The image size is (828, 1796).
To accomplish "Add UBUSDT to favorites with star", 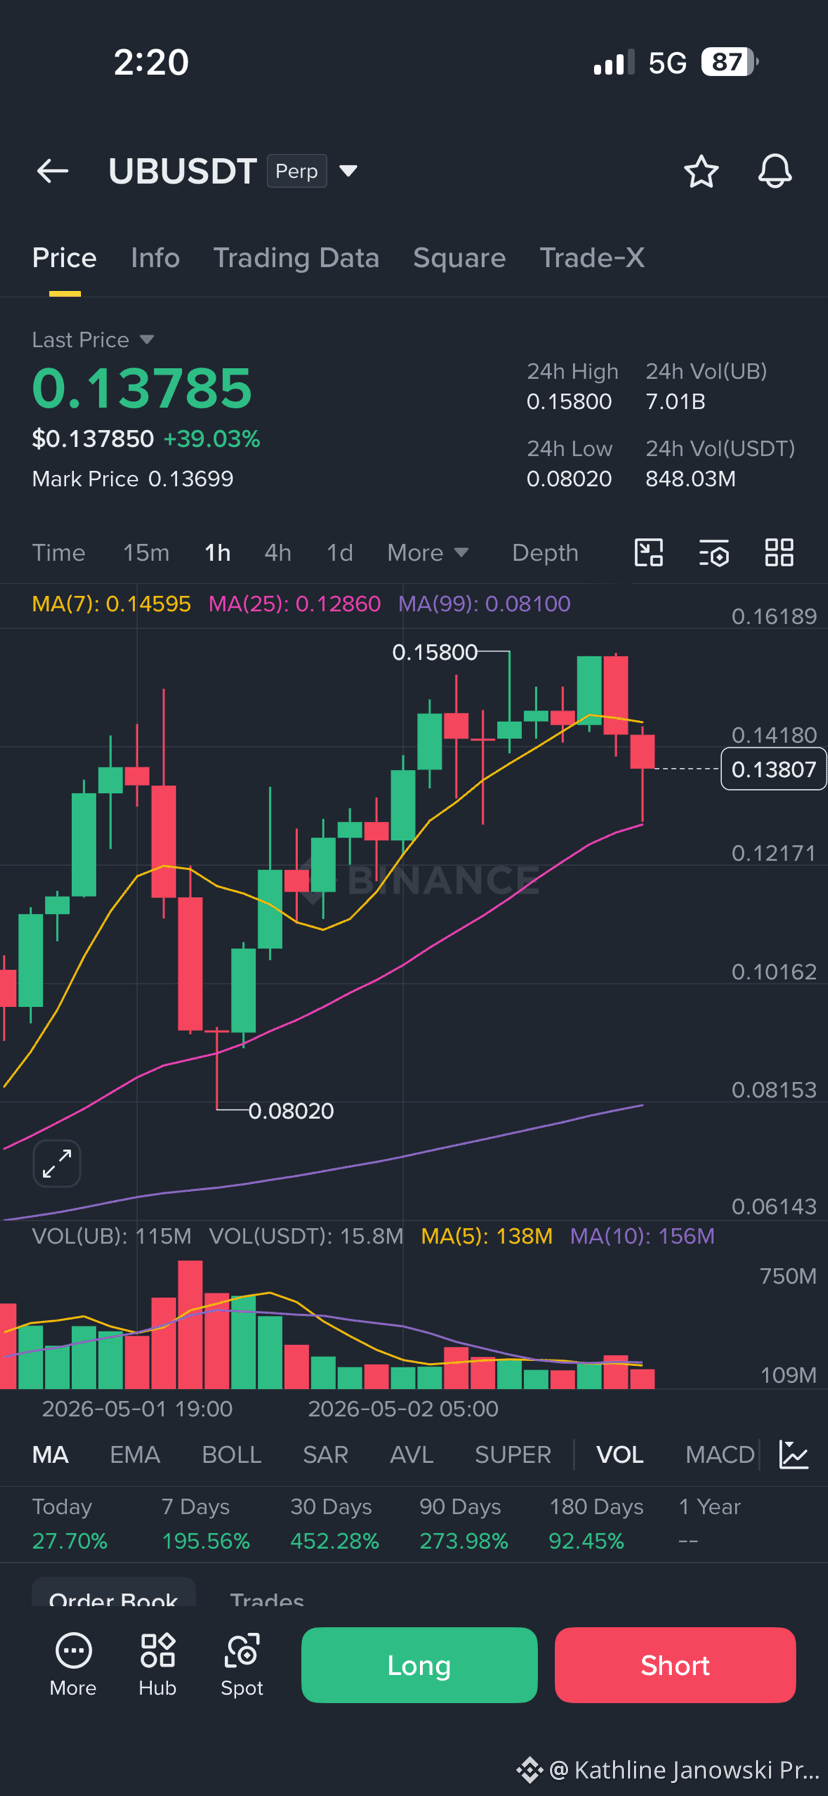I will pyautogui.click(x=701, y=171).
